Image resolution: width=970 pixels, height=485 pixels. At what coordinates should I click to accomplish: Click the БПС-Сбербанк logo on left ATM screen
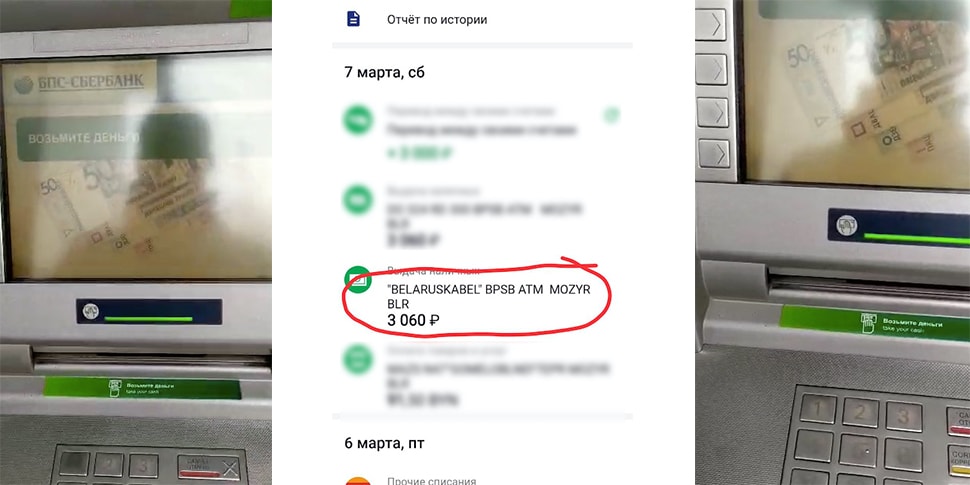click(79, 82)
